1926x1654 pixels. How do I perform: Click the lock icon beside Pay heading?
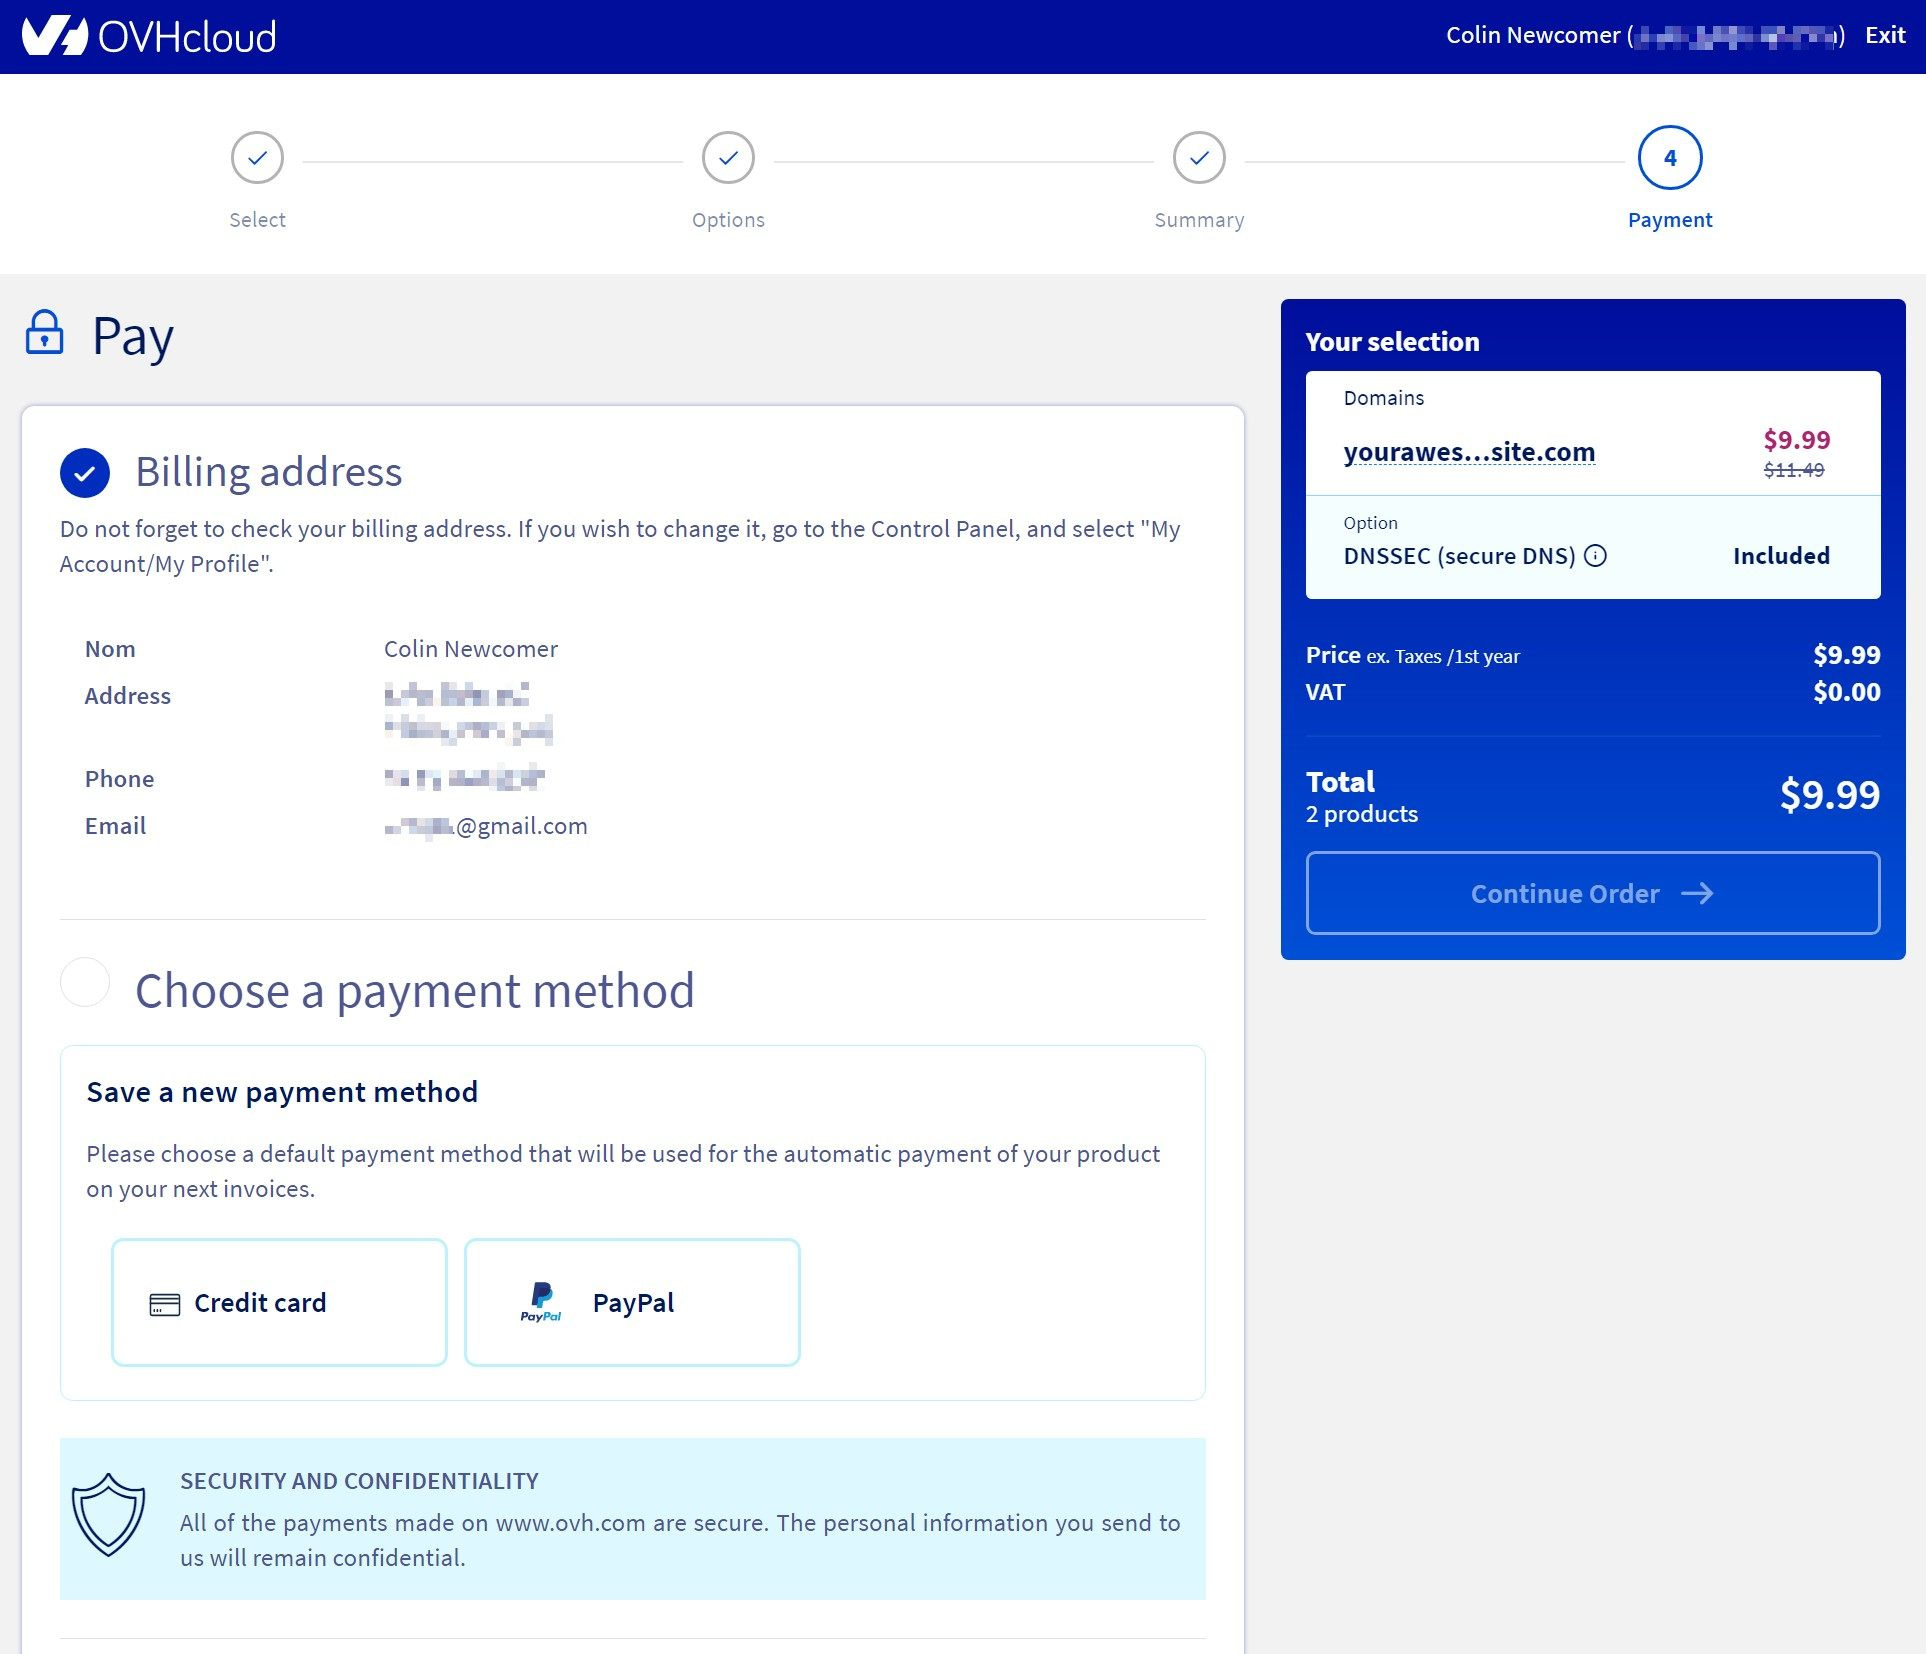point(44,334)
